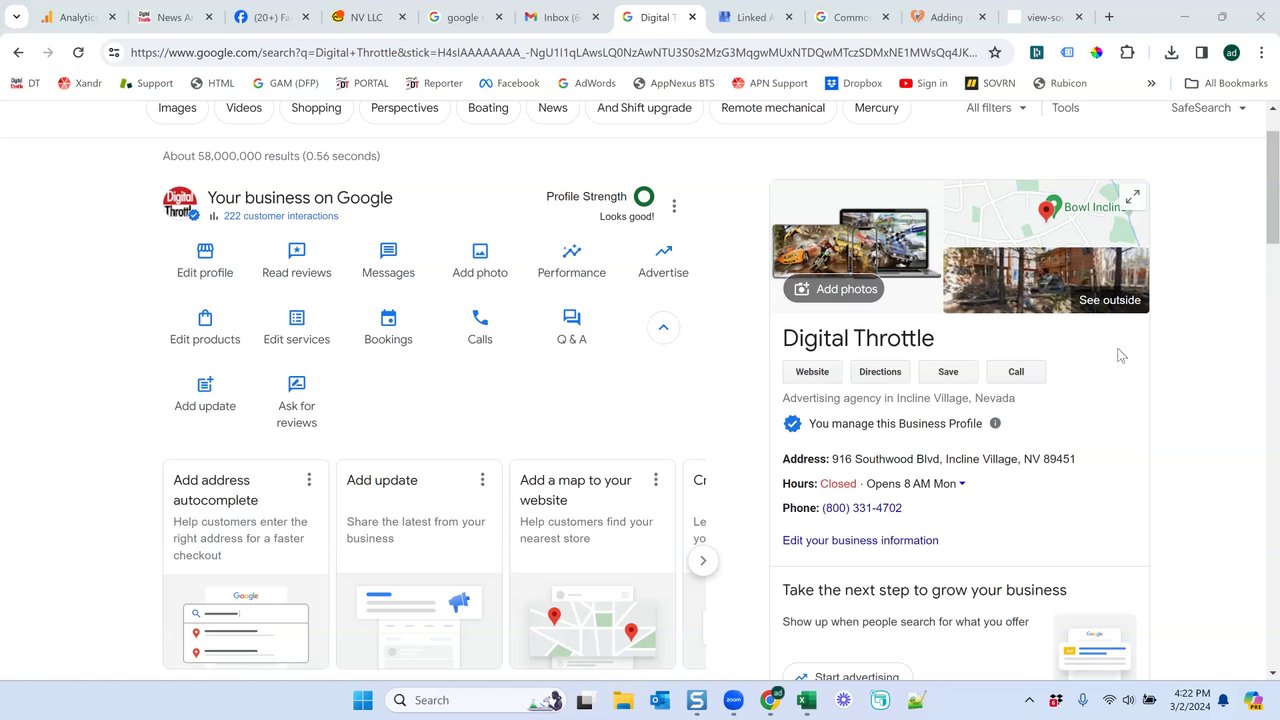Open options menu on Add update card
The width and height of the screenshot is (1280, 720).
coord(482,480)
